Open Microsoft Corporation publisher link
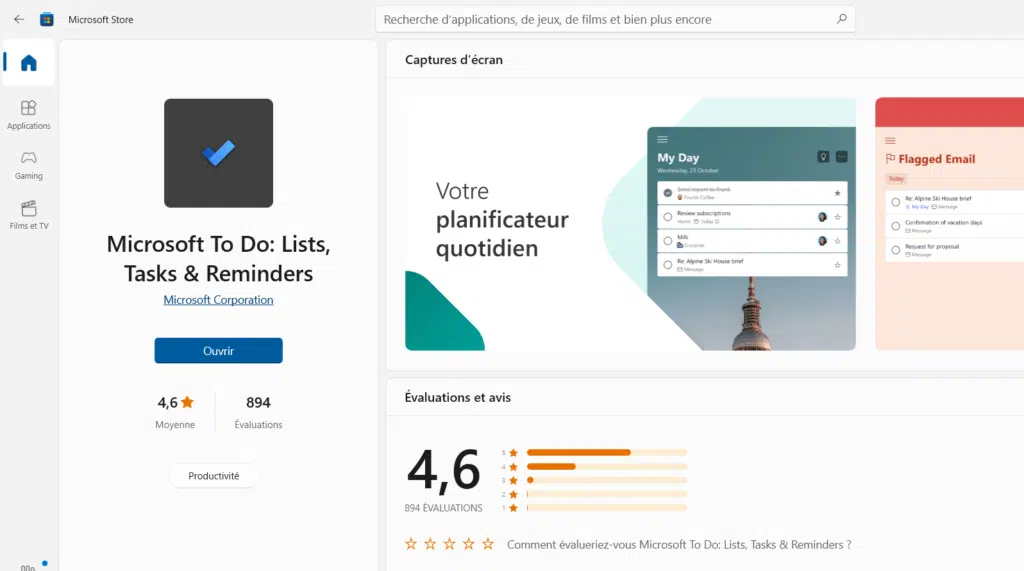 (218, 300)
